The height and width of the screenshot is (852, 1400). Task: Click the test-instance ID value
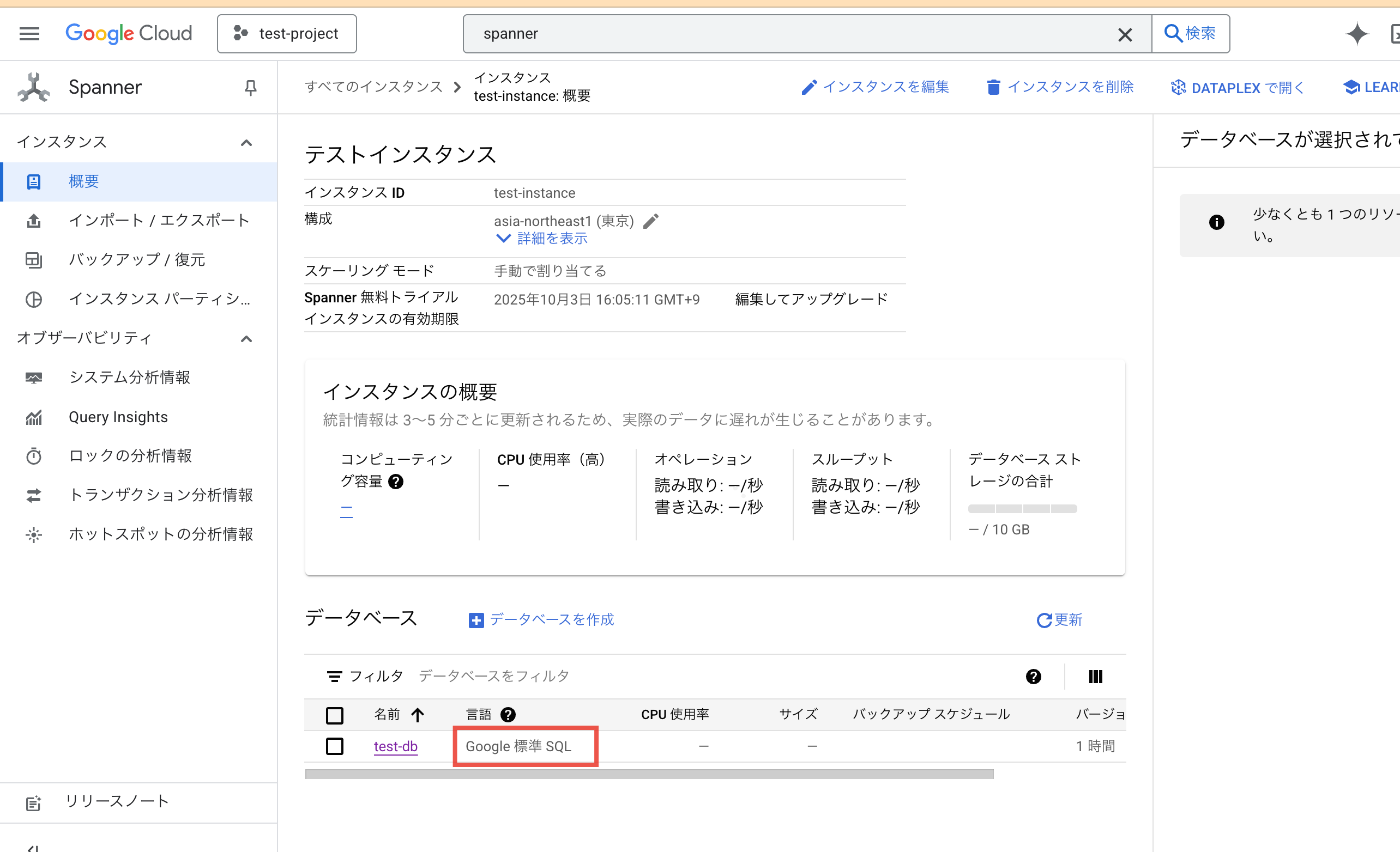click(535, 193)
